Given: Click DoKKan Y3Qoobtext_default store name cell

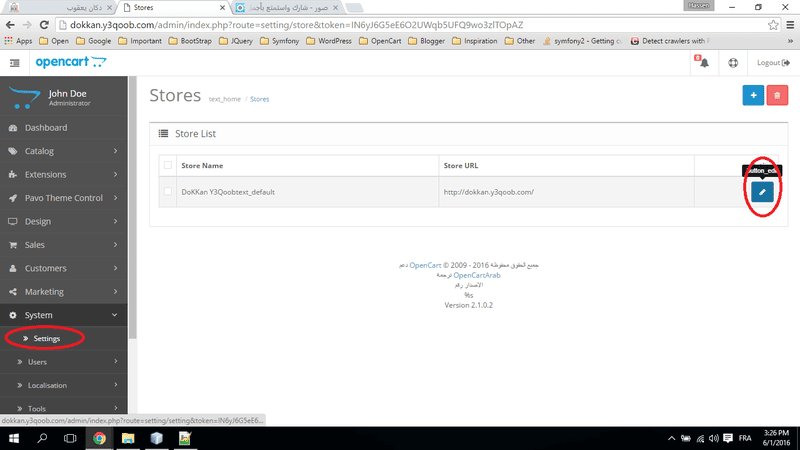Looking at the screenshot, I should coord(228,192).
